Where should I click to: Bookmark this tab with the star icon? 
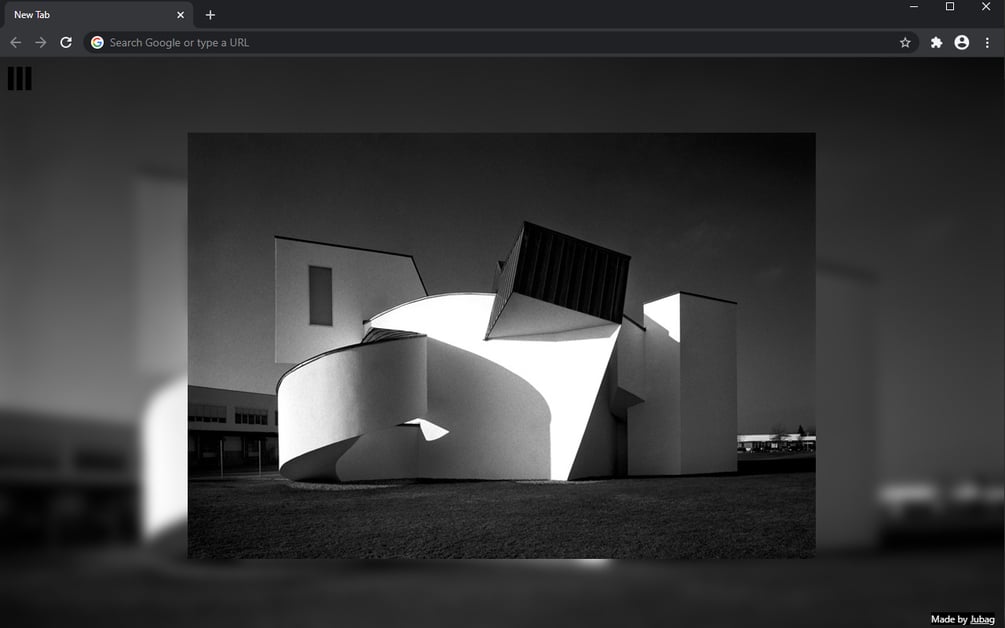[x=904, y=42]
